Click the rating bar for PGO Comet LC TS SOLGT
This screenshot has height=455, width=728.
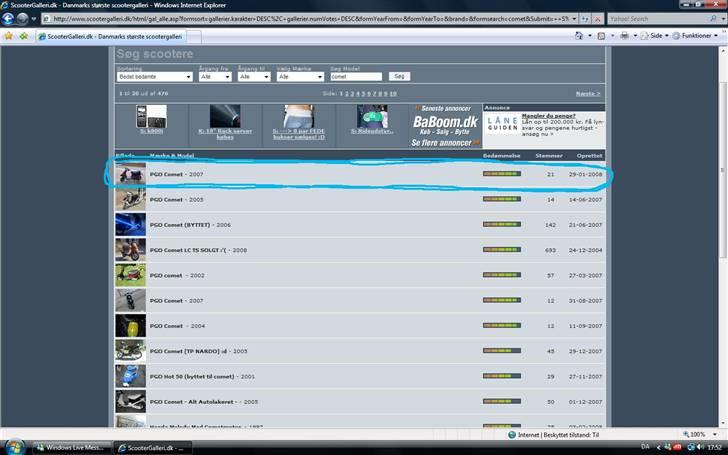click(x=502, y=250)
